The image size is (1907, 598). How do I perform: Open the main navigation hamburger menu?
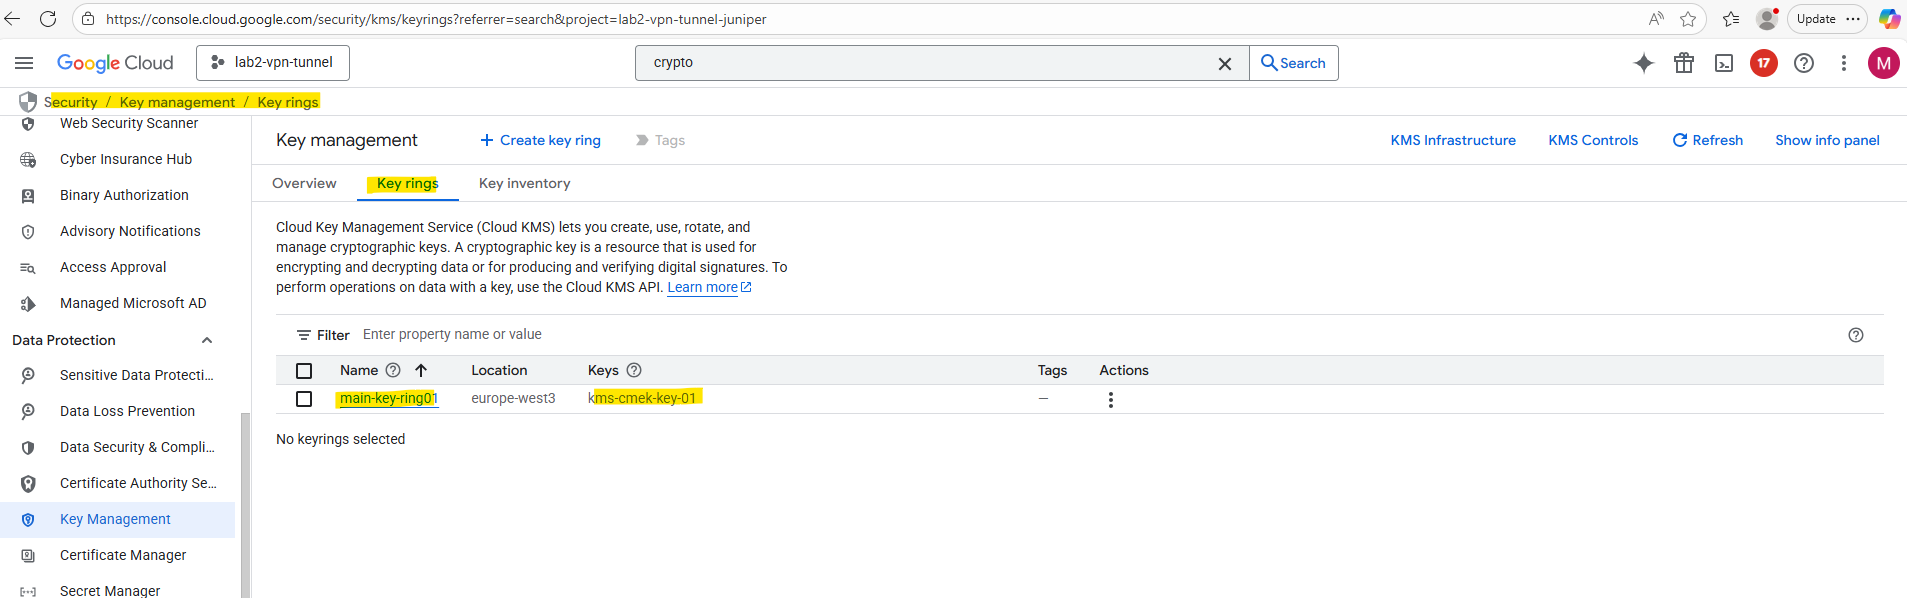(24, 63)
